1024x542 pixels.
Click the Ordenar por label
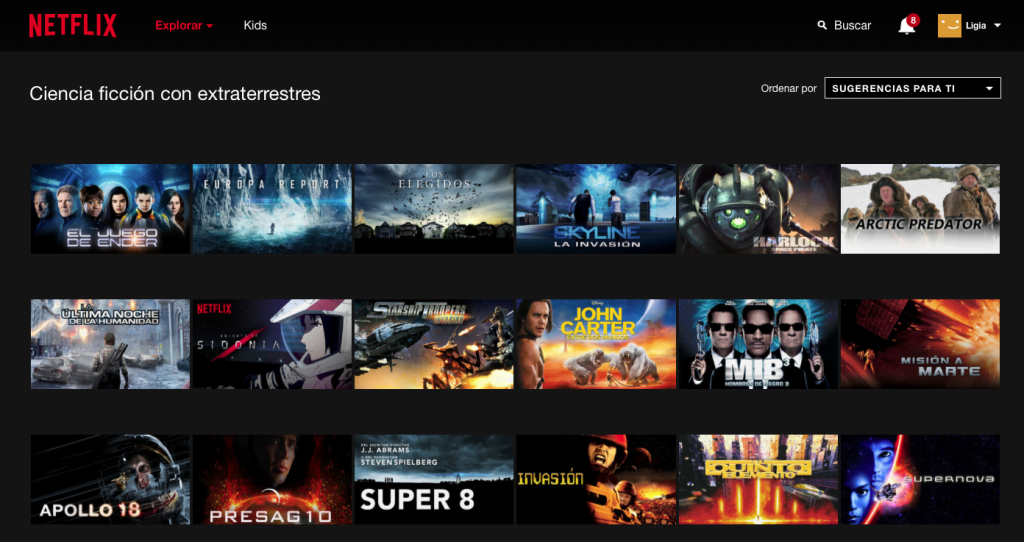coord(789,89)
